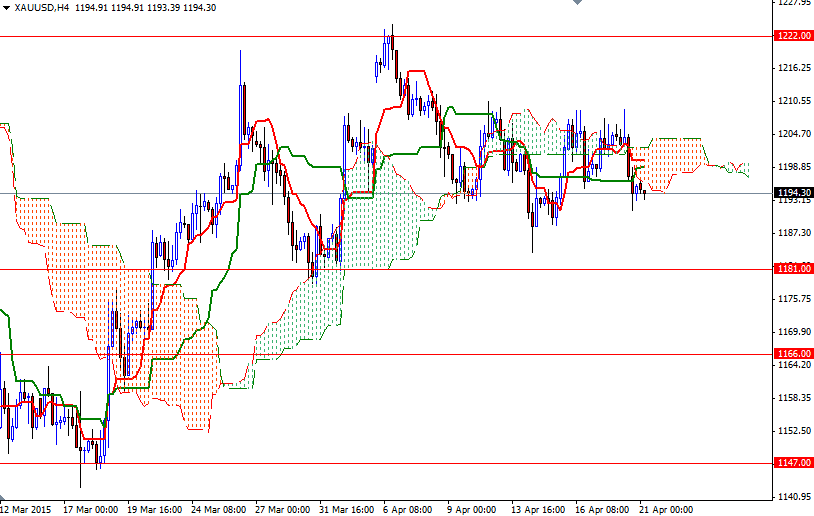Click the 31 Mar 16:00 time label
Viewport: 814px width, 516px height.
(x=347, y=508)
